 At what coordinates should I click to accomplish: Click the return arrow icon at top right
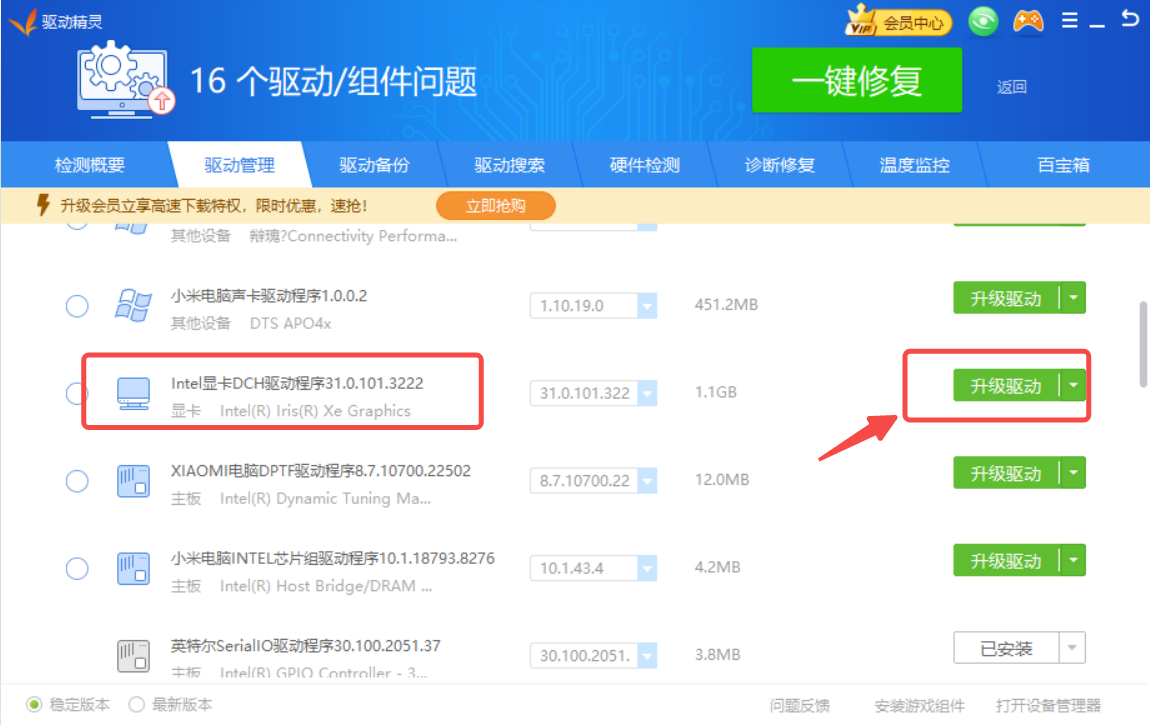1131,19
